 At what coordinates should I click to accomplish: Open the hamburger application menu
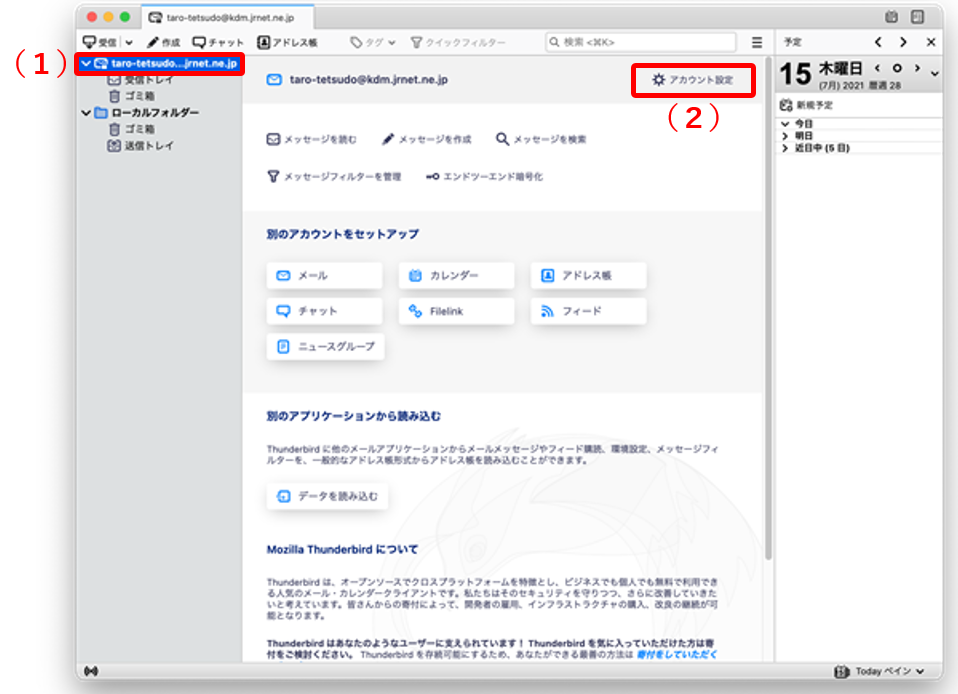757,43
